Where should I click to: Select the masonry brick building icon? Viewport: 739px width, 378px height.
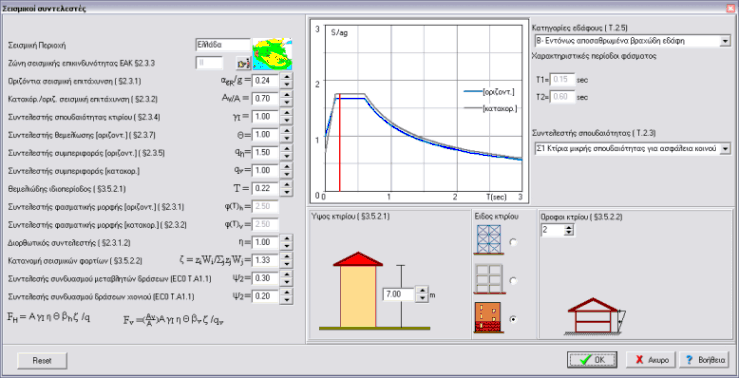(x=489, y=318)
